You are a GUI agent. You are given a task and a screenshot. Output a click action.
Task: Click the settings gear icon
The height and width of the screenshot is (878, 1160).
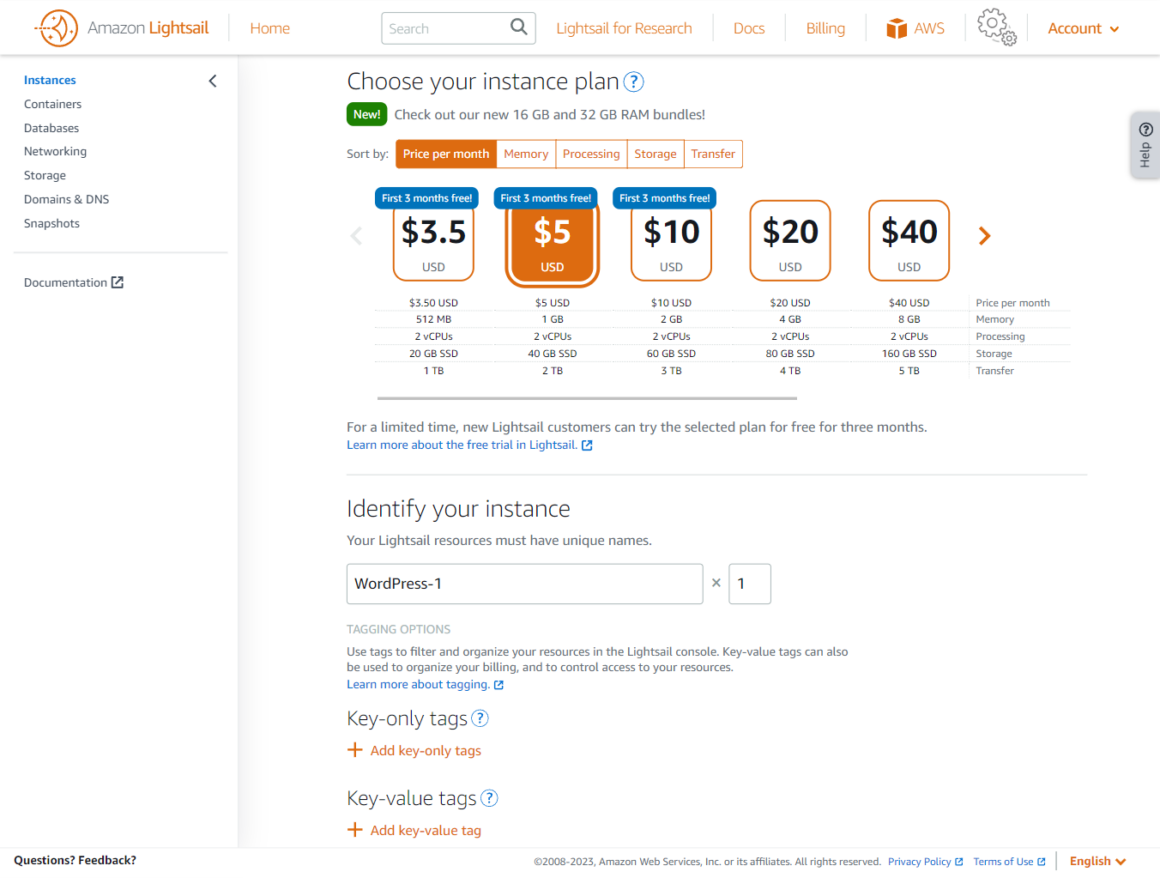(x=995, y=27)
